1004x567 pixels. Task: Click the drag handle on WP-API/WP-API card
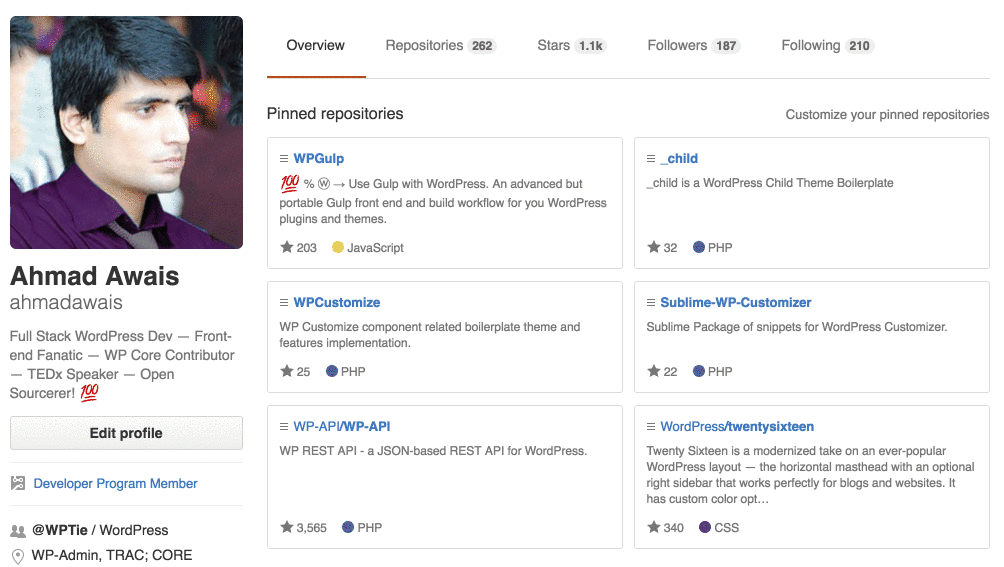click(x=284, y=427)
